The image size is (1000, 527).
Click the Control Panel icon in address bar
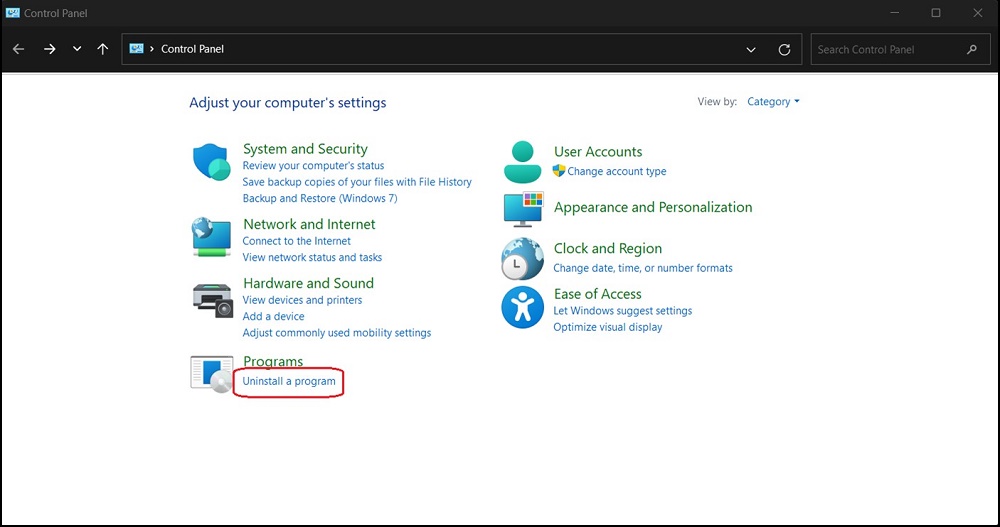(x=136, y=48)
